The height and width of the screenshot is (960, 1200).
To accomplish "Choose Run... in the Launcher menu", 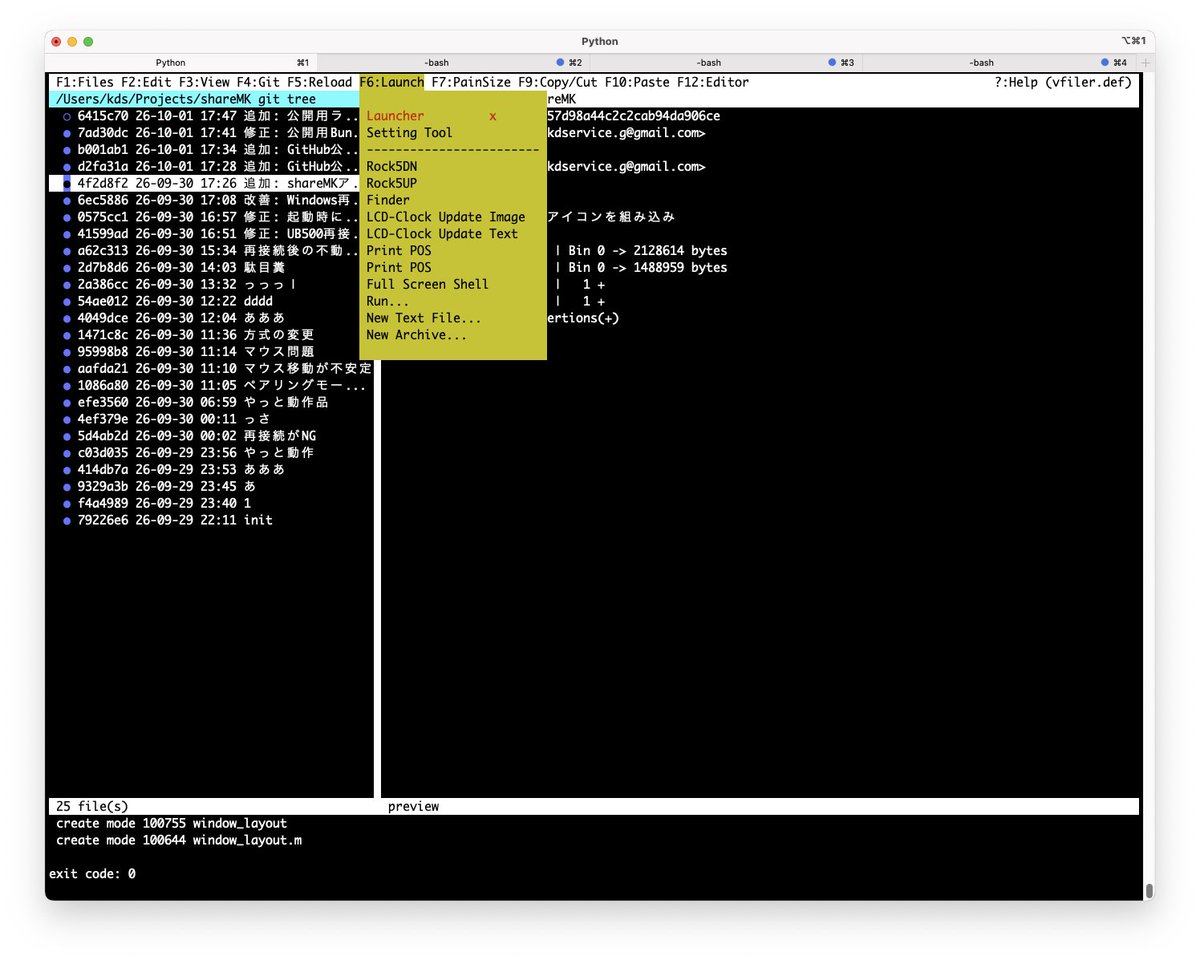I will pos(388,301).
